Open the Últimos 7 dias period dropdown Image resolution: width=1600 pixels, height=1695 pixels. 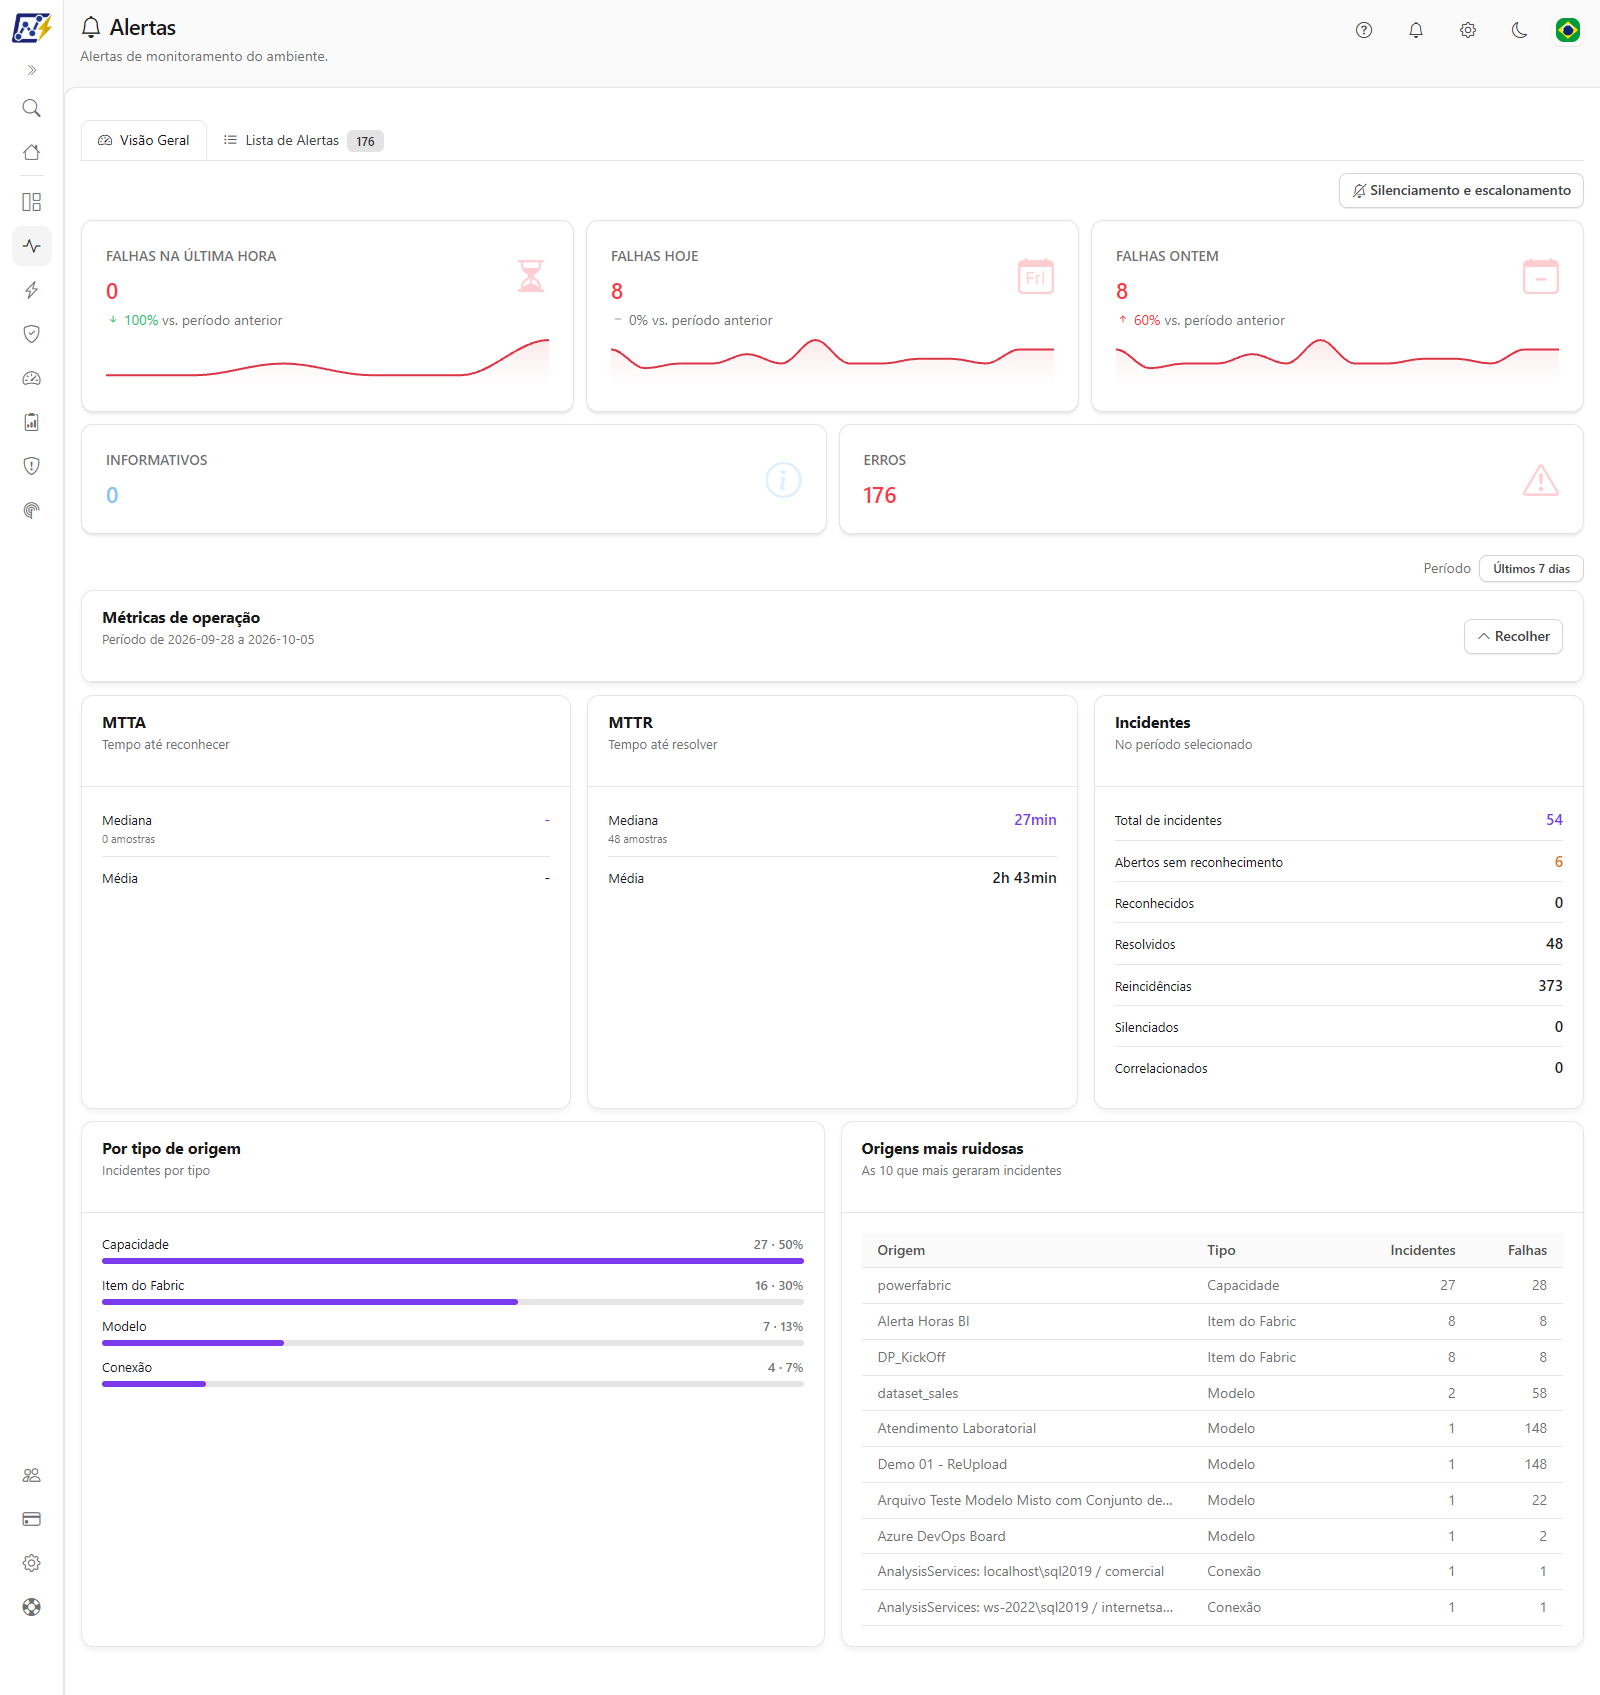pos(1531,569)
